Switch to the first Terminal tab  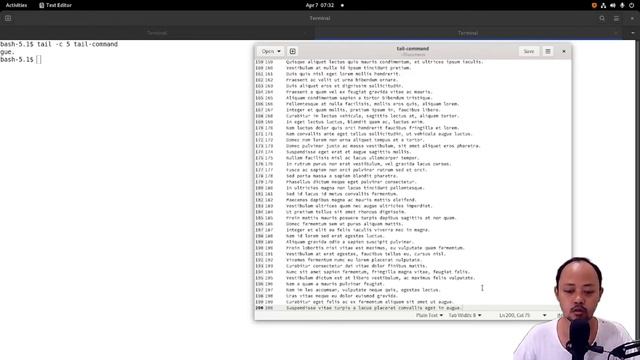tap(157, 33)
